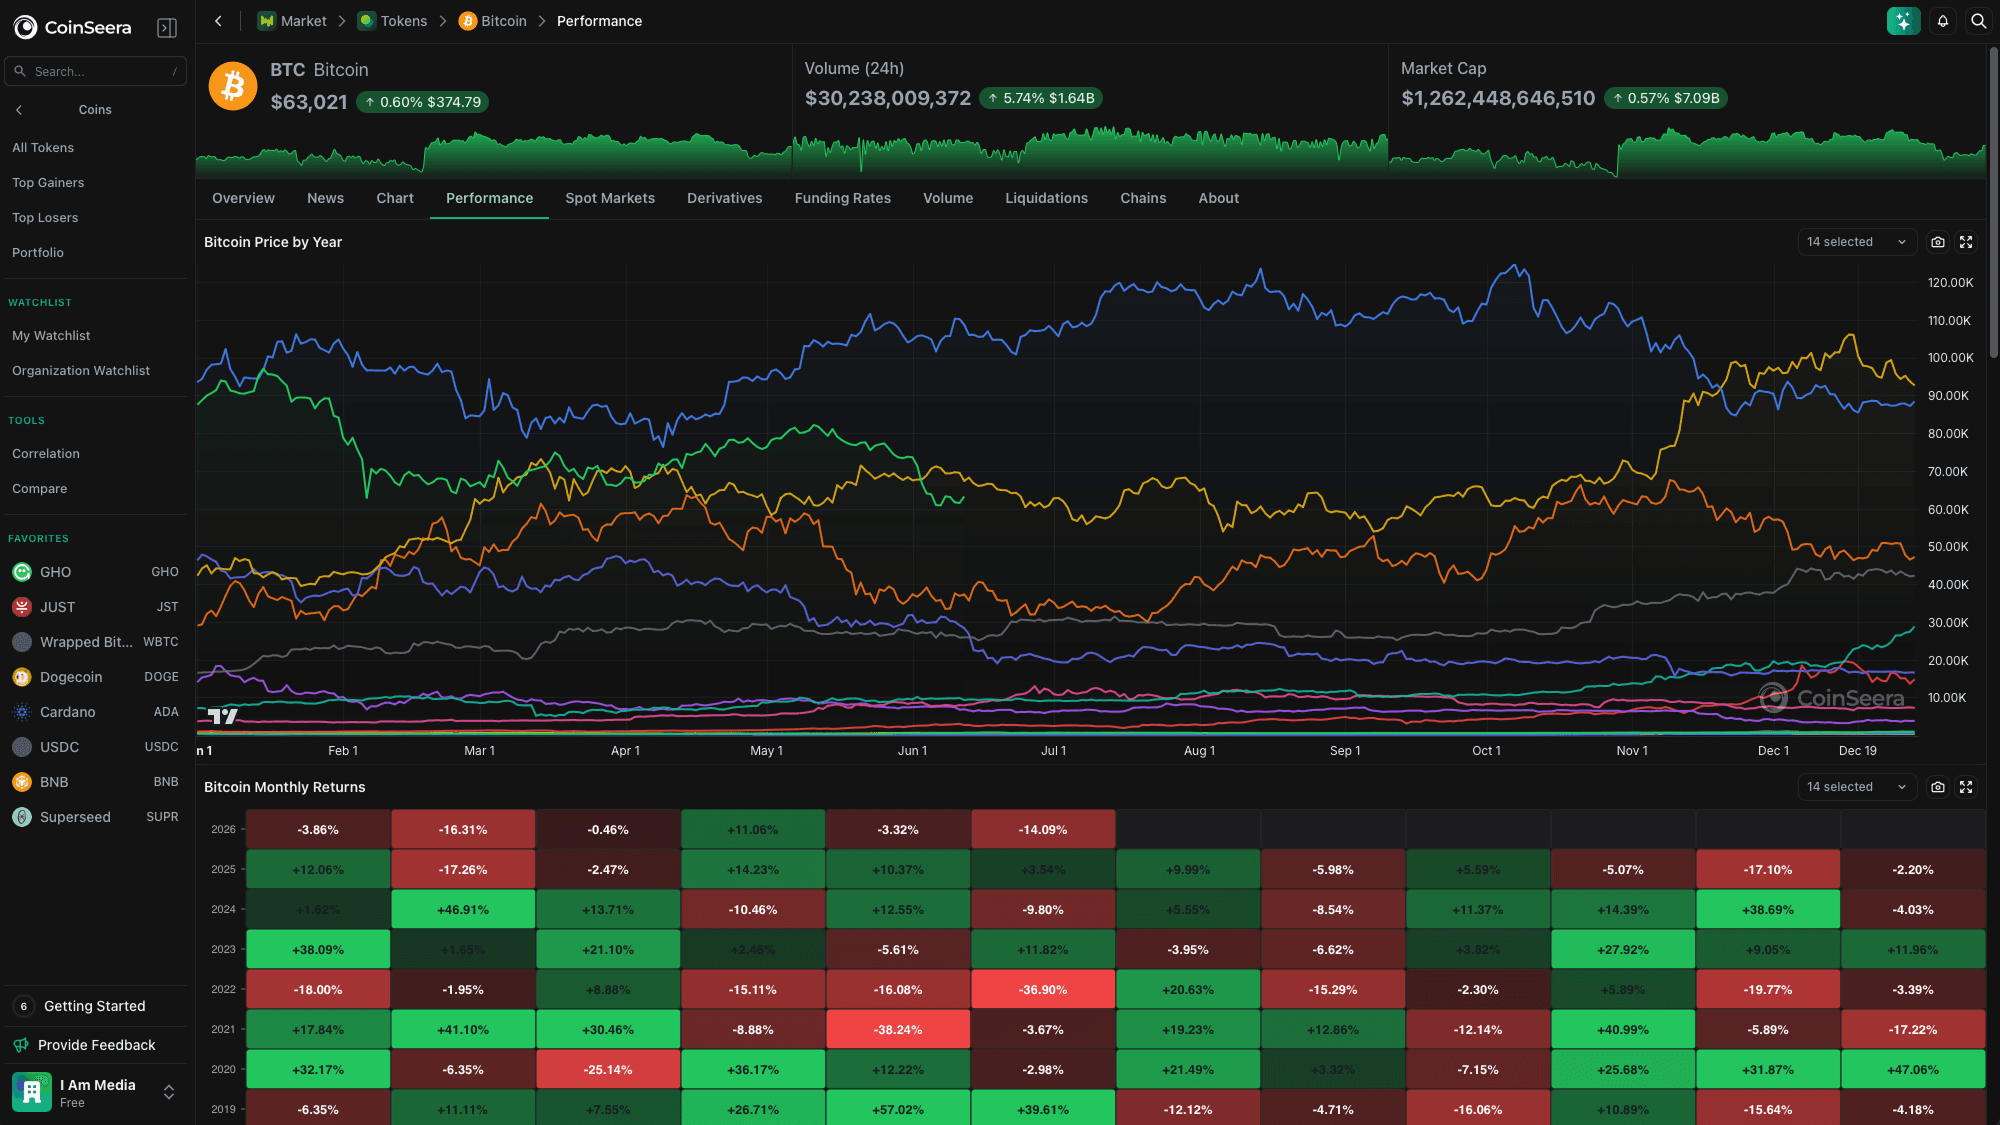
Task: Open the Spot Markets tab
Action: [610, 198]
